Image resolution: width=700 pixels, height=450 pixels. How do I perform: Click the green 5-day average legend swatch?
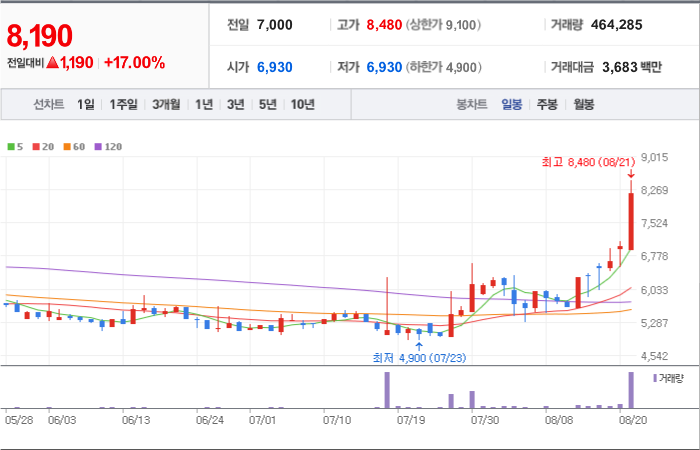[11, 146]
